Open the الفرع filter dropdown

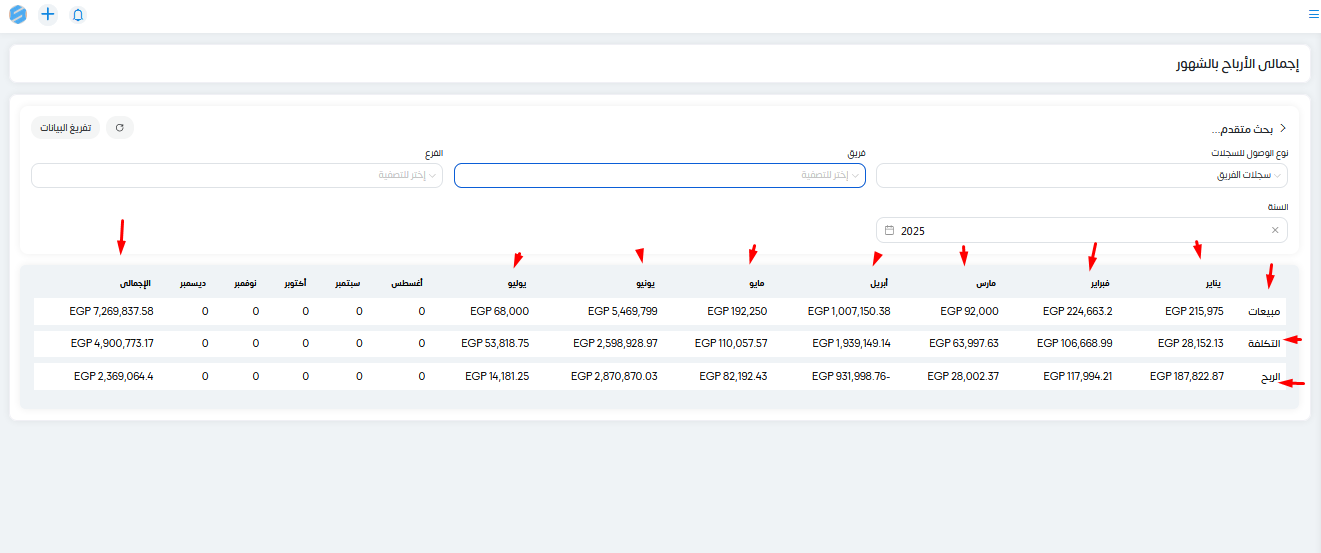coord(237,175)
